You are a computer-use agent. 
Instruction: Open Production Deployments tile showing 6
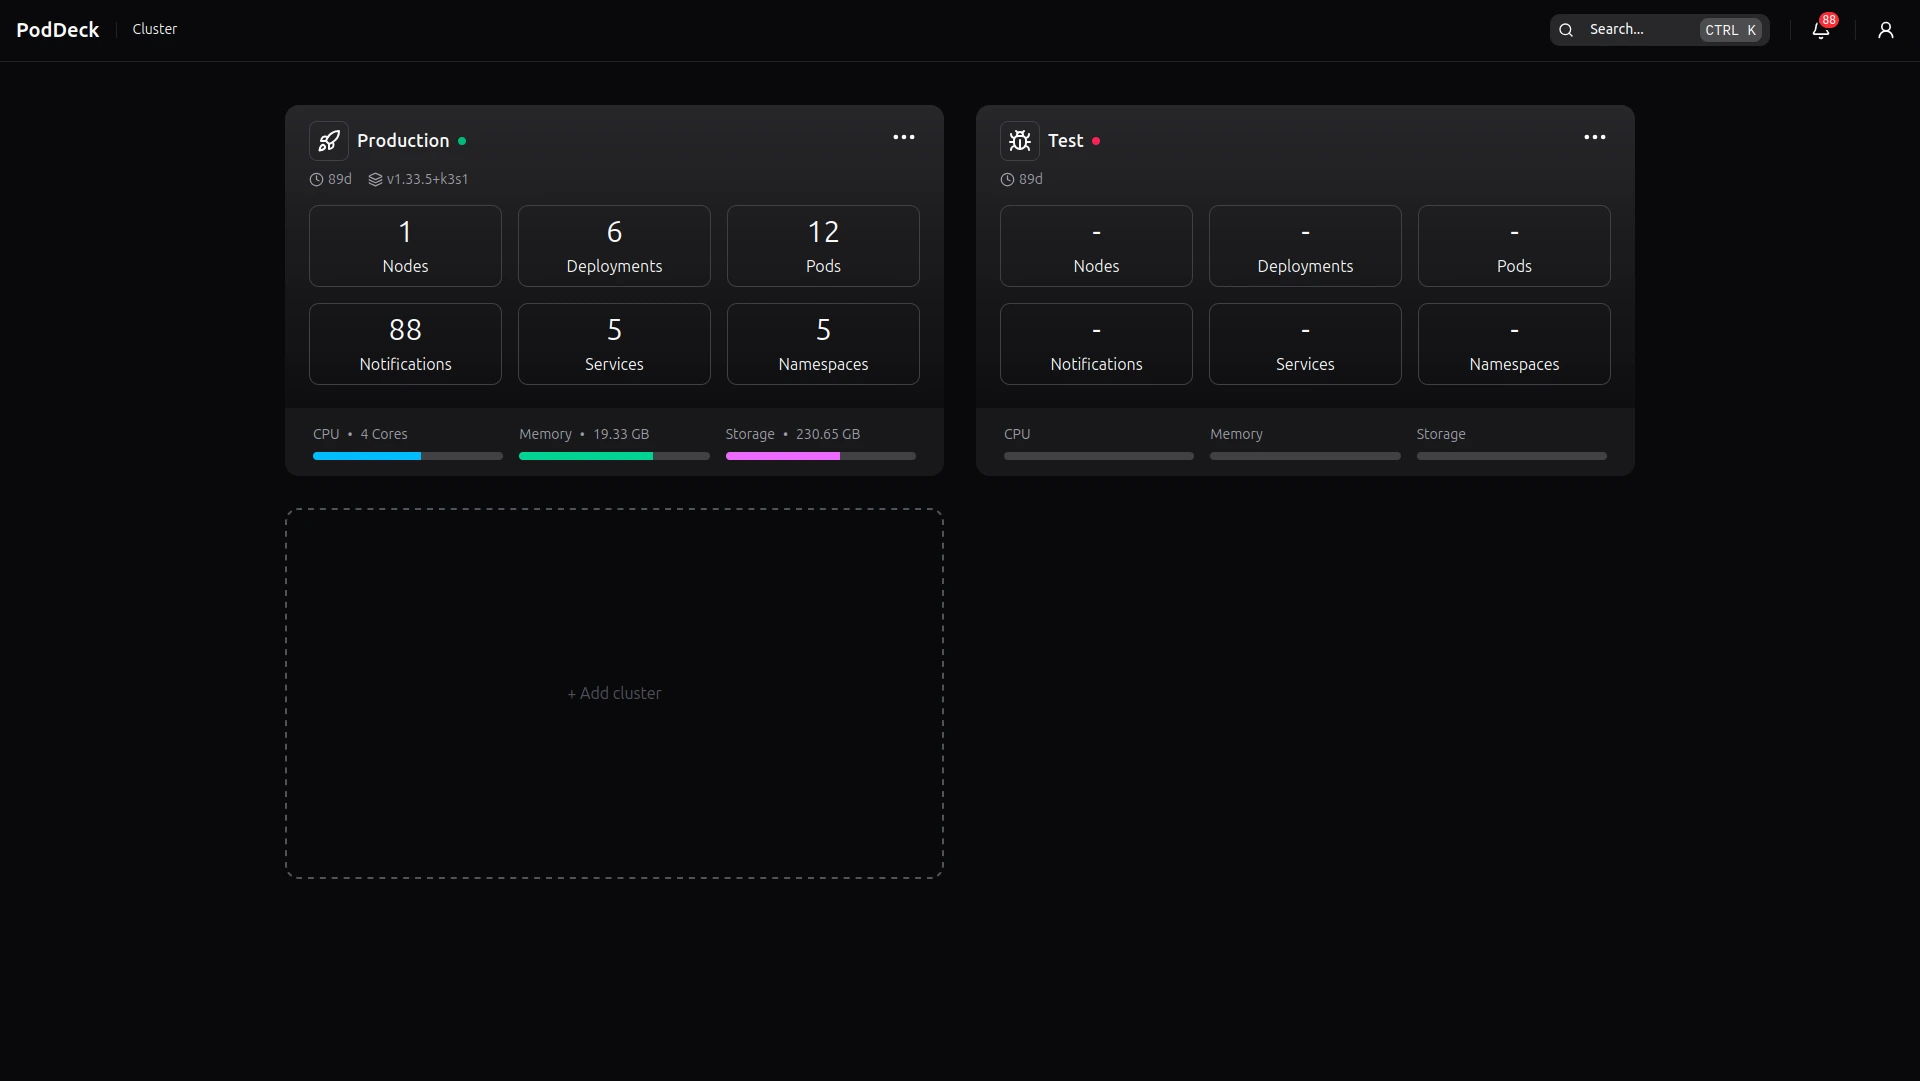(x=614, y=246)
